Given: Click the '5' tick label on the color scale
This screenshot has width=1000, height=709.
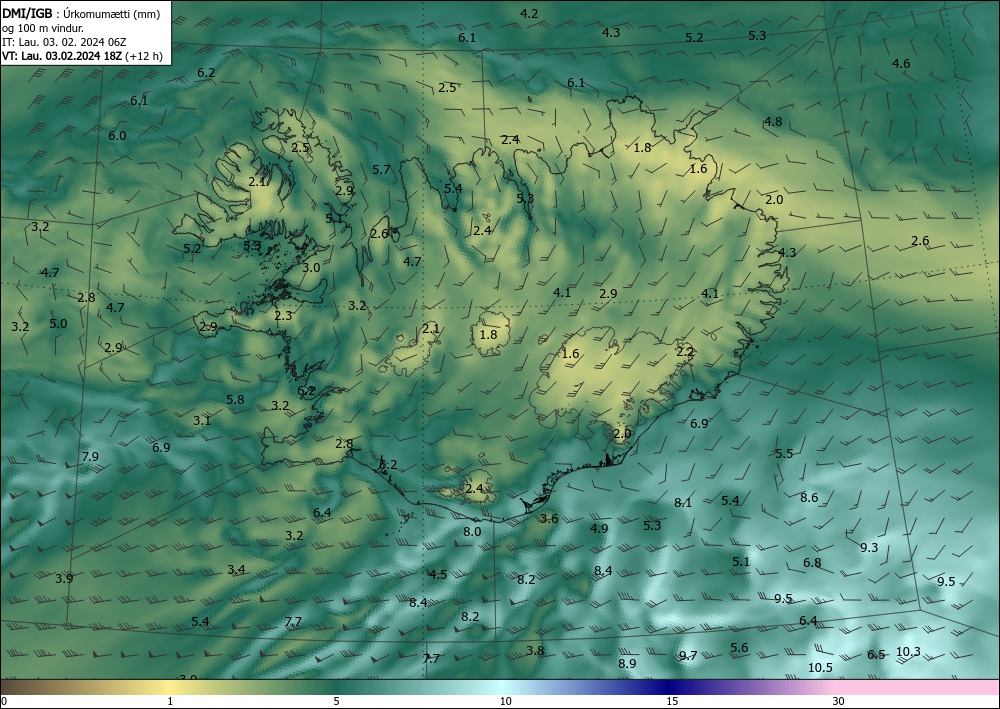Looking at the screenshot, I should pos(336,702).
